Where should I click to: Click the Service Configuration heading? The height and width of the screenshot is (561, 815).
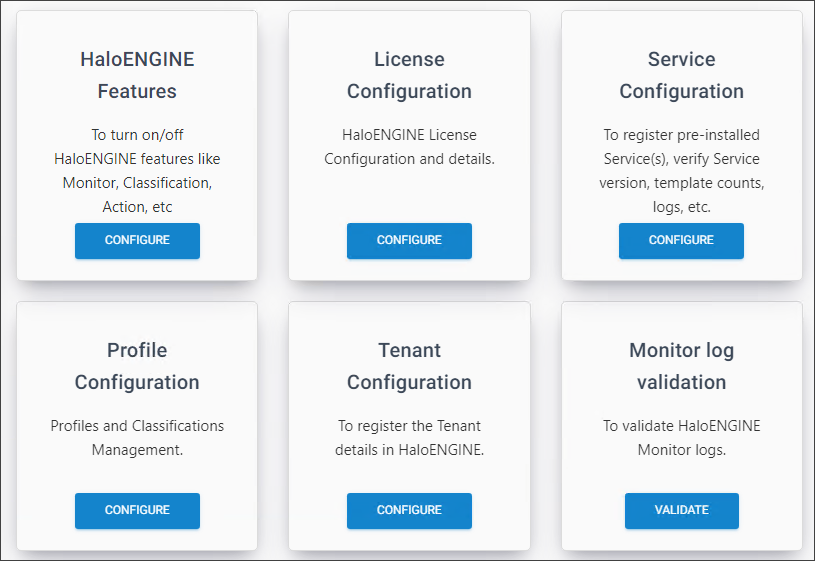681,75
